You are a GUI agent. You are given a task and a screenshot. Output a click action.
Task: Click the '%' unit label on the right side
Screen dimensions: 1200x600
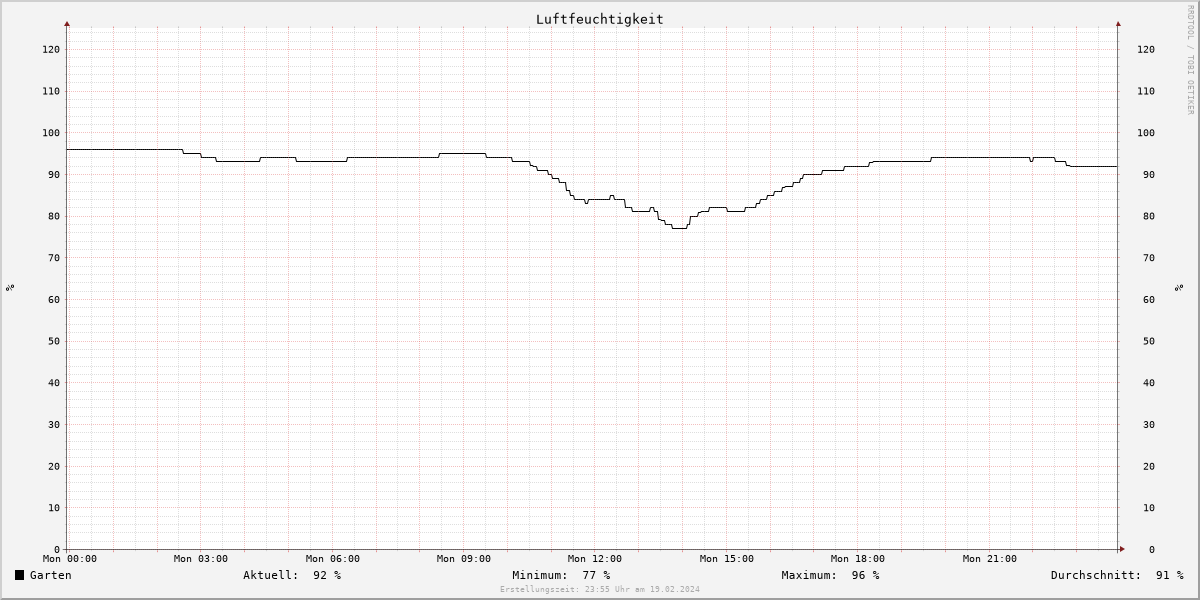pos(1180,287)
